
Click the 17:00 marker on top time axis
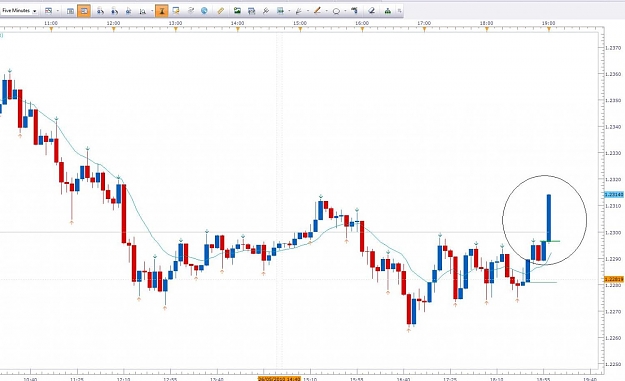coord(424,24)
